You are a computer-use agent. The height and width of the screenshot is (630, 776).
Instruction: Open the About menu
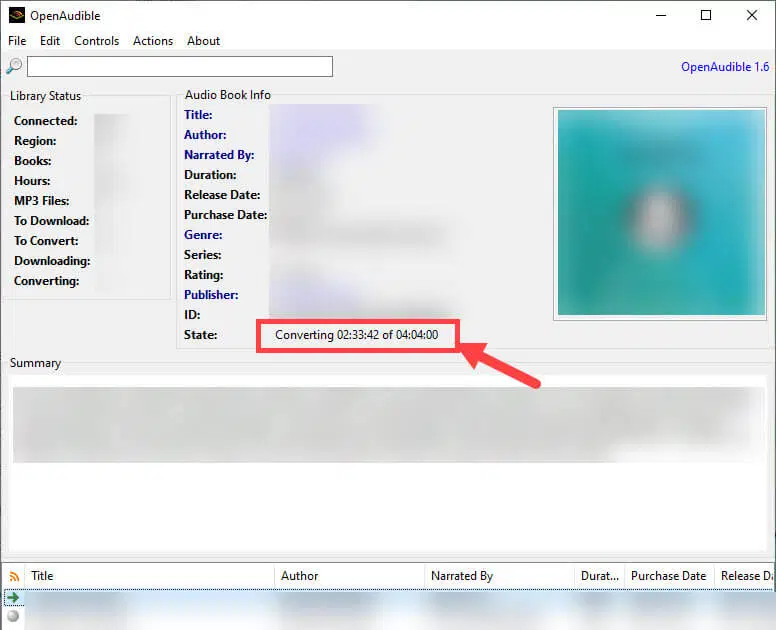(203, 41)
